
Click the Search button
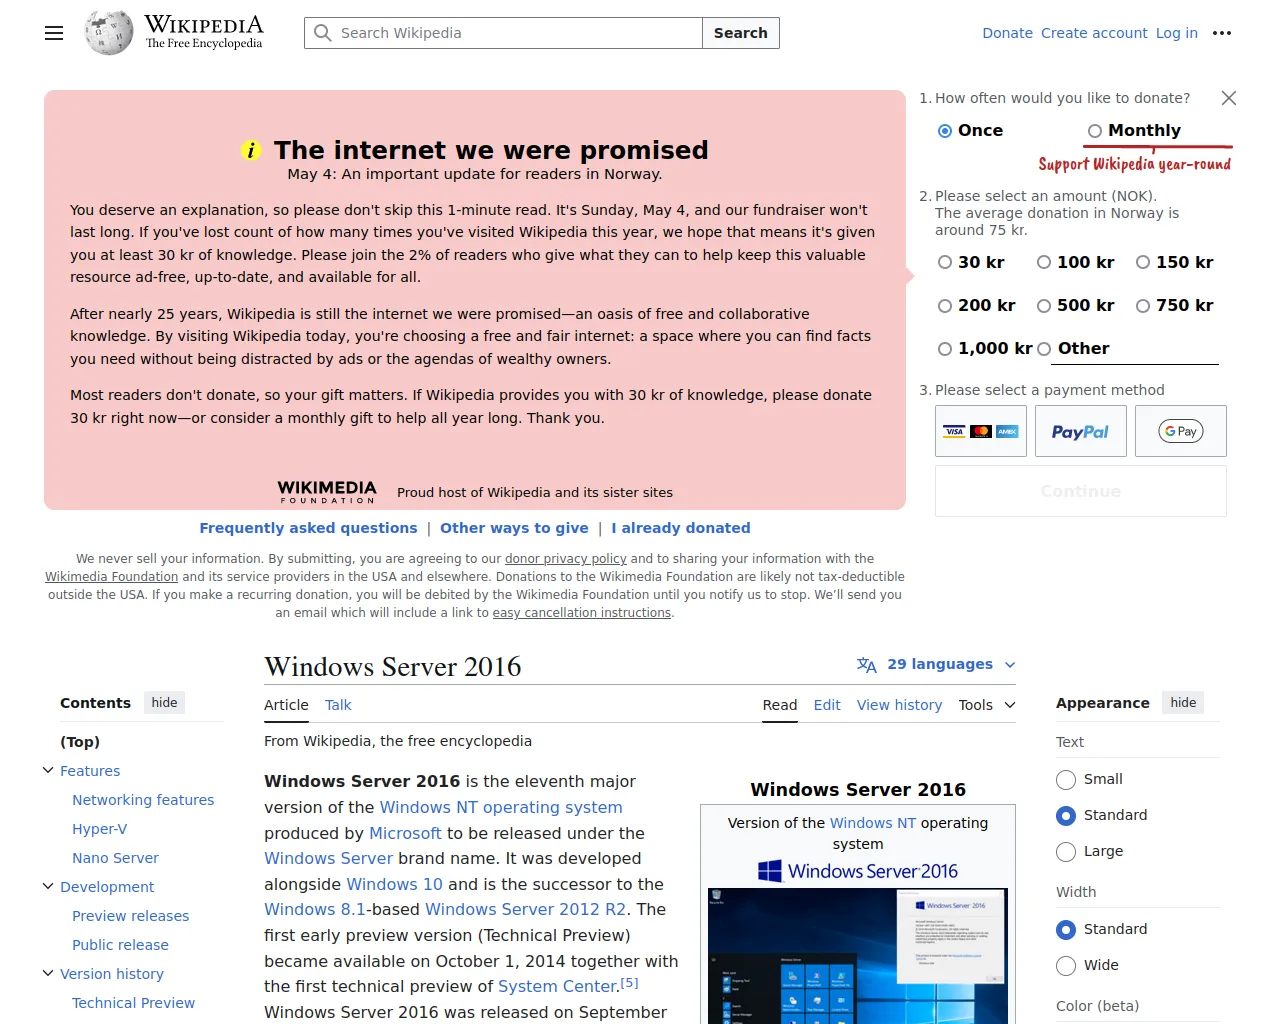[x=741, y=33]
